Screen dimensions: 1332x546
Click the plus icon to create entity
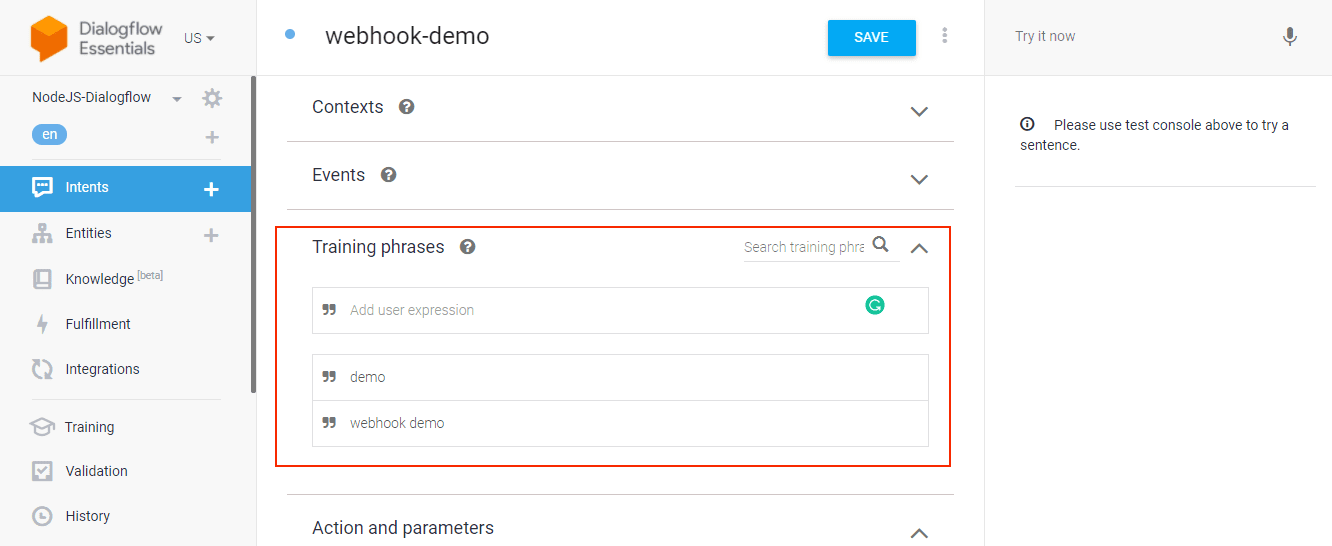(x=211, y=235)
